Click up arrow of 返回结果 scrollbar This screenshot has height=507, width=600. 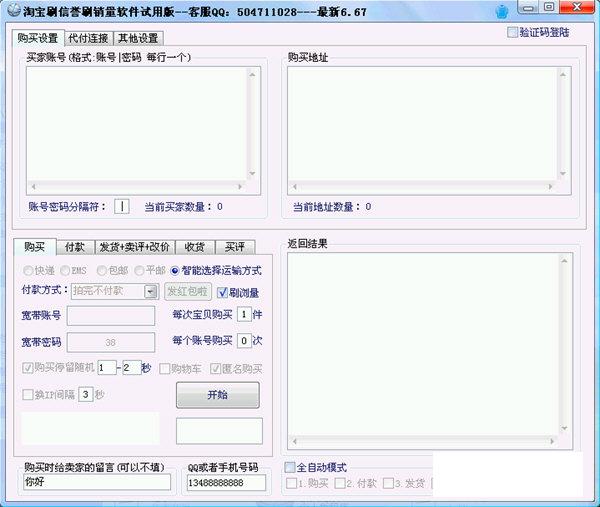[564, 261]
